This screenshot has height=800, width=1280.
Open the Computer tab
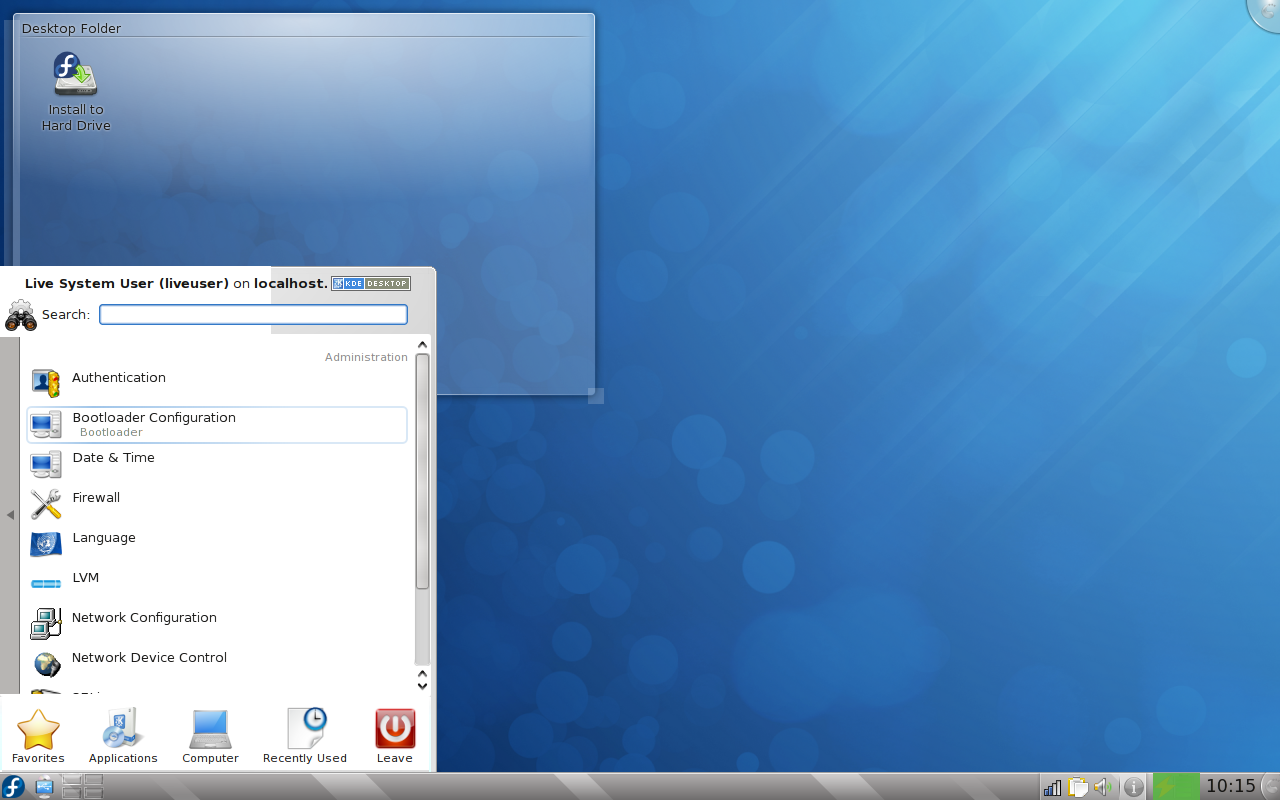tap(210, 736)
